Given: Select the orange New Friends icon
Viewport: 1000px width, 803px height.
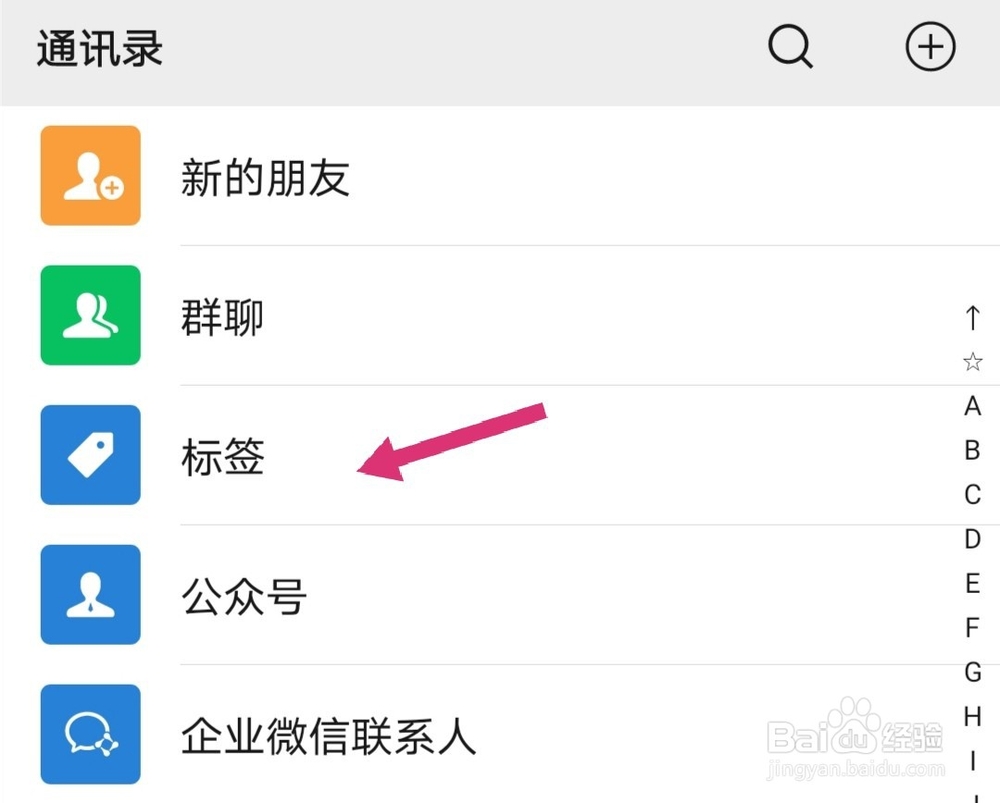Looking at the screenshot, I should pos(90,176).
